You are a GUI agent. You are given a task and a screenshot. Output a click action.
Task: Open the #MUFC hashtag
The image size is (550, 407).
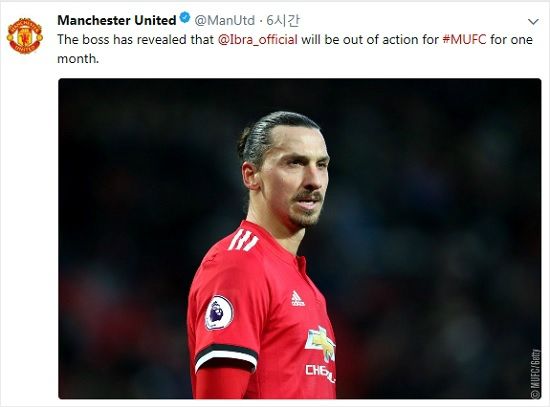click(464, 39)
